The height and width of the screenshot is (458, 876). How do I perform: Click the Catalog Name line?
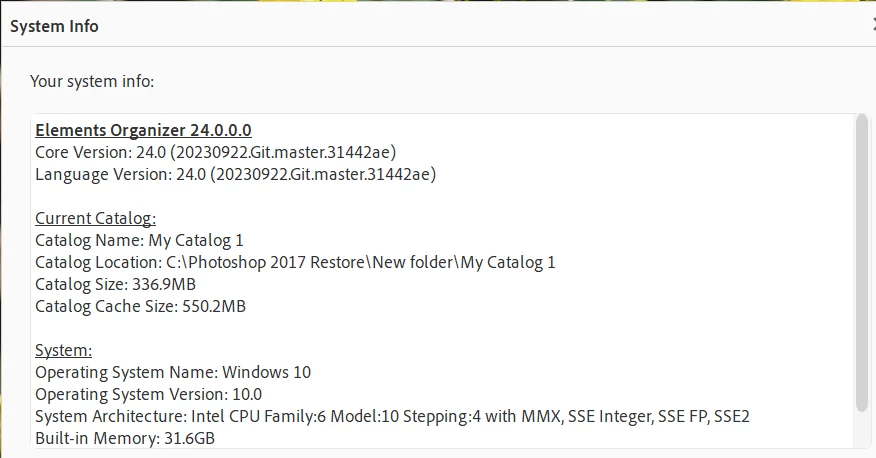click(139, 240)
